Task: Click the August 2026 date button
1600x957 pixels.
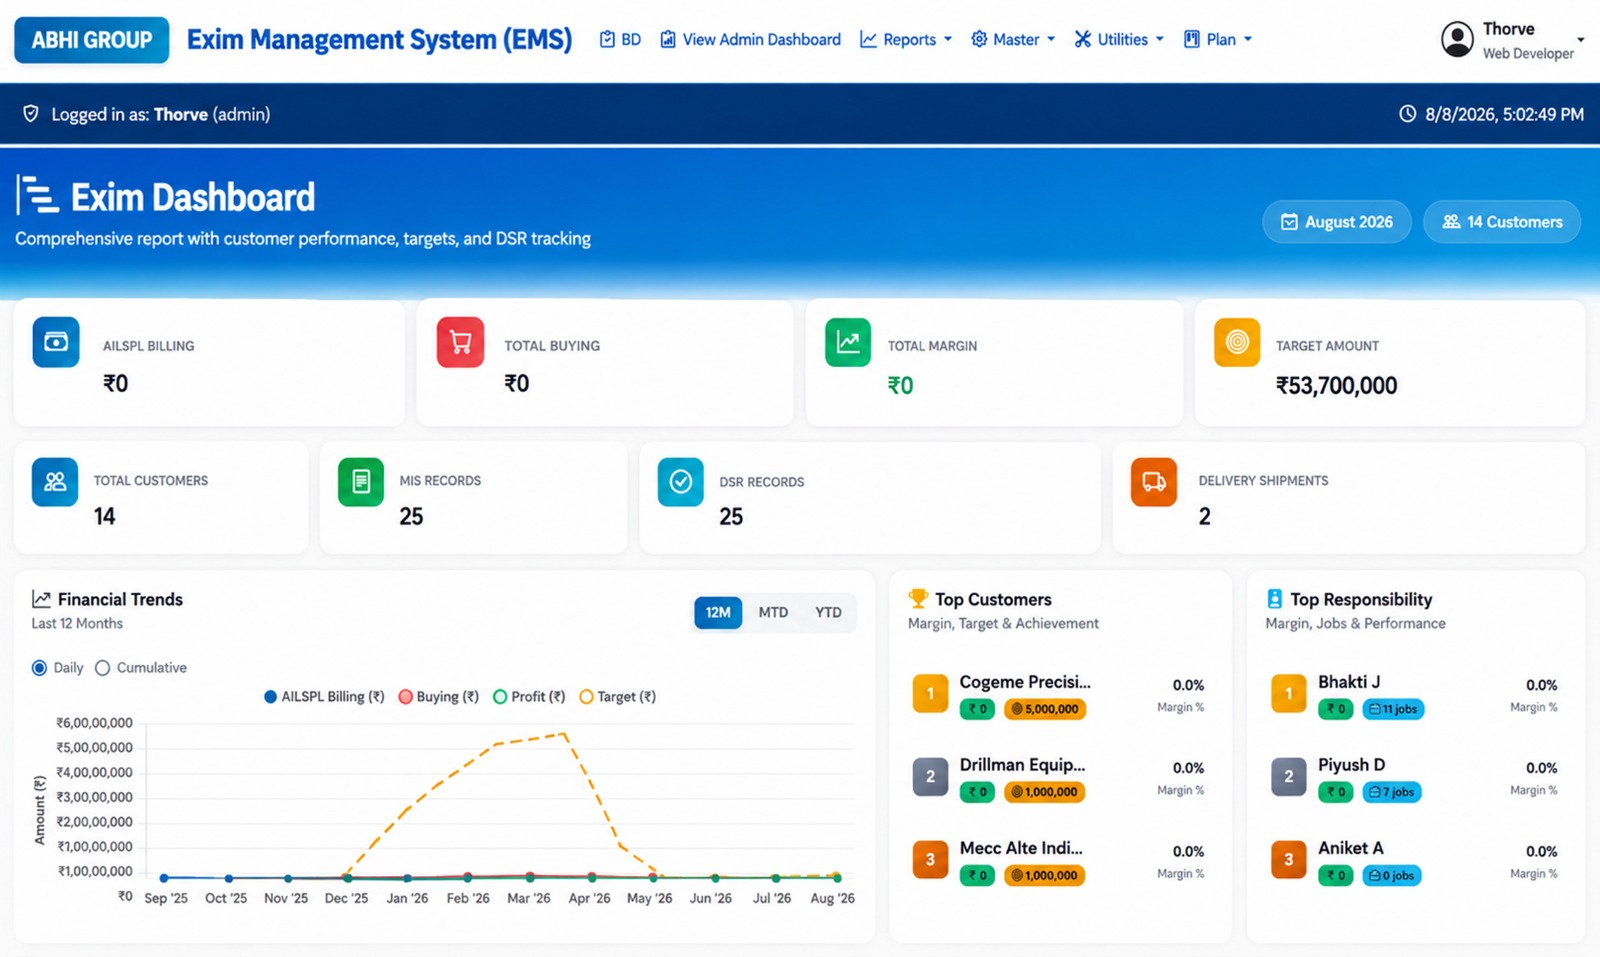Action: [1337, 222]
